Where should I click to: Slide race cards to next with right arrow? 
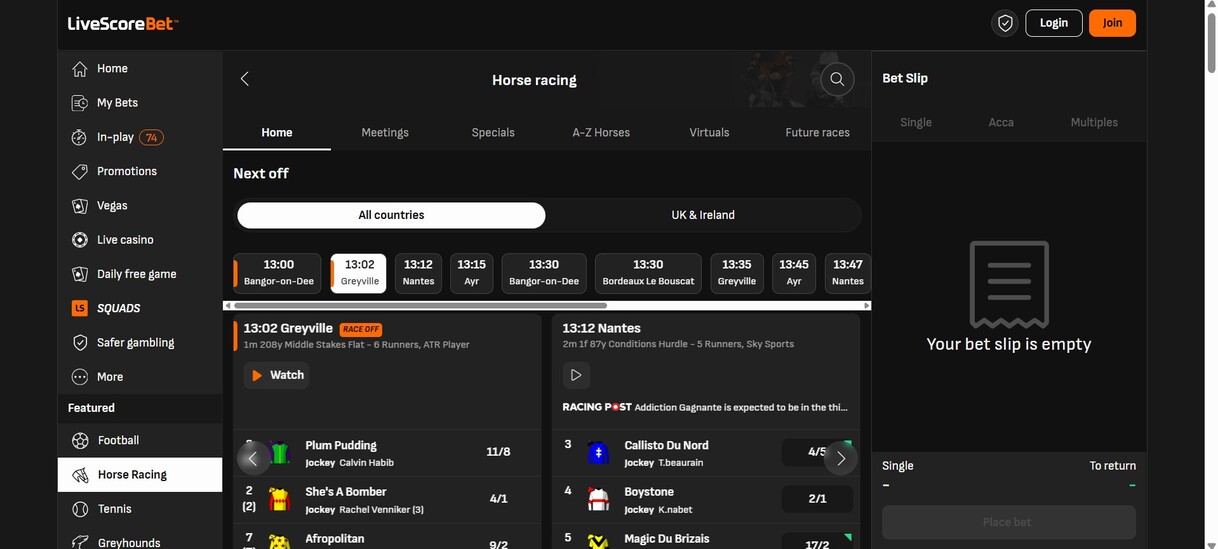tap(841, 458)
